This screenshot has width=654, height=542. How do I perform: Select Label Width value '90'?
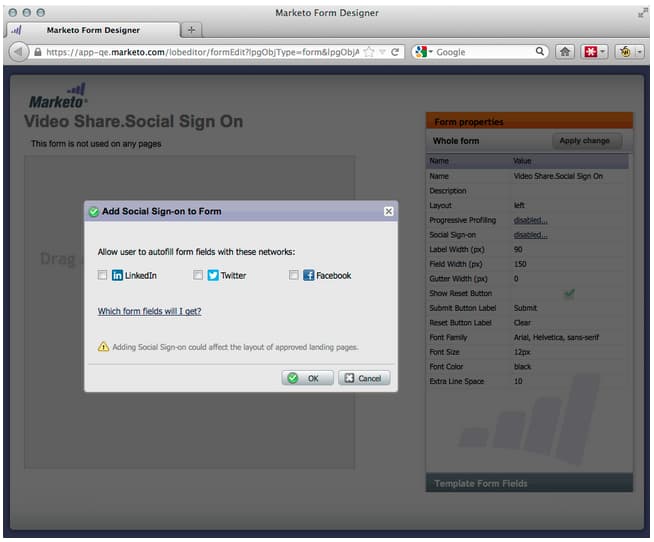518,250
